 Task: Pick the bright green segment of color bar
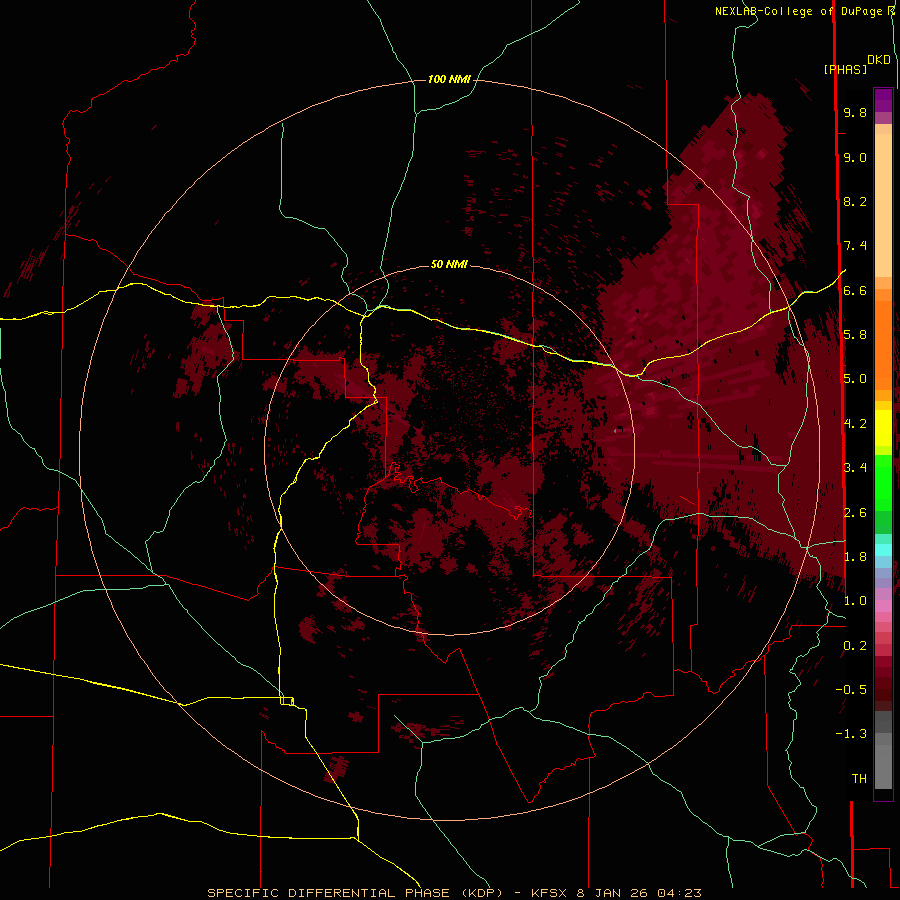click(883, 482)
